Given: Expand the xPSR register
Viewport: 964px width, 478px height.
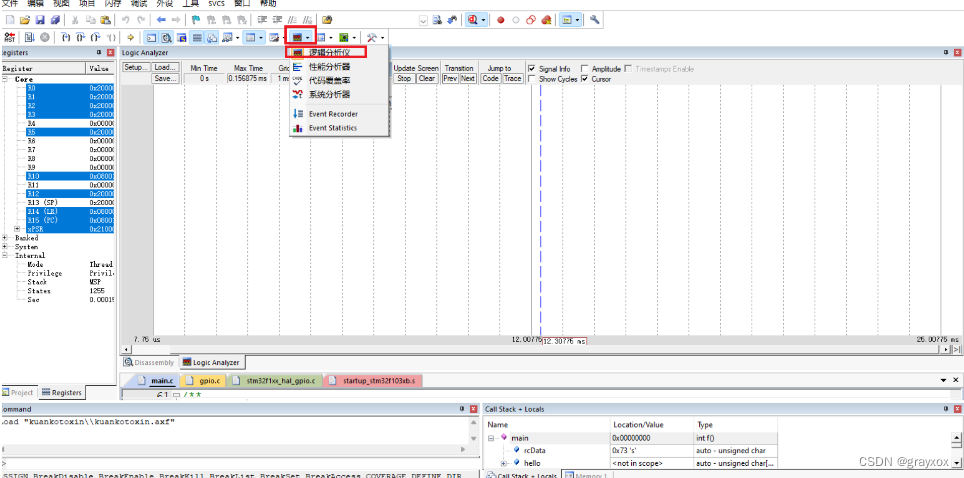Looking at the screenshot, I should tap(17, 229).
